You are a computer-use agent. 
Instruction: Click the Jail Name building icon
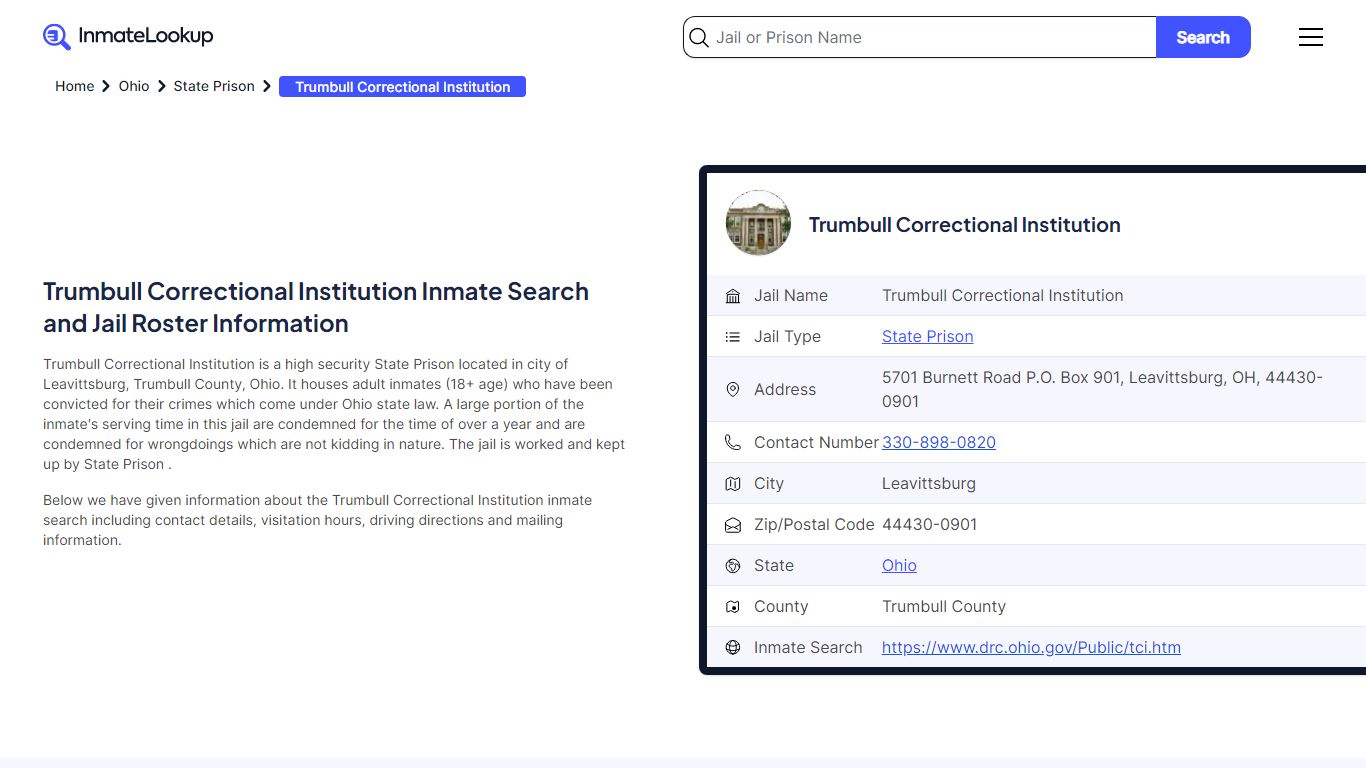[x=733, y=296]
